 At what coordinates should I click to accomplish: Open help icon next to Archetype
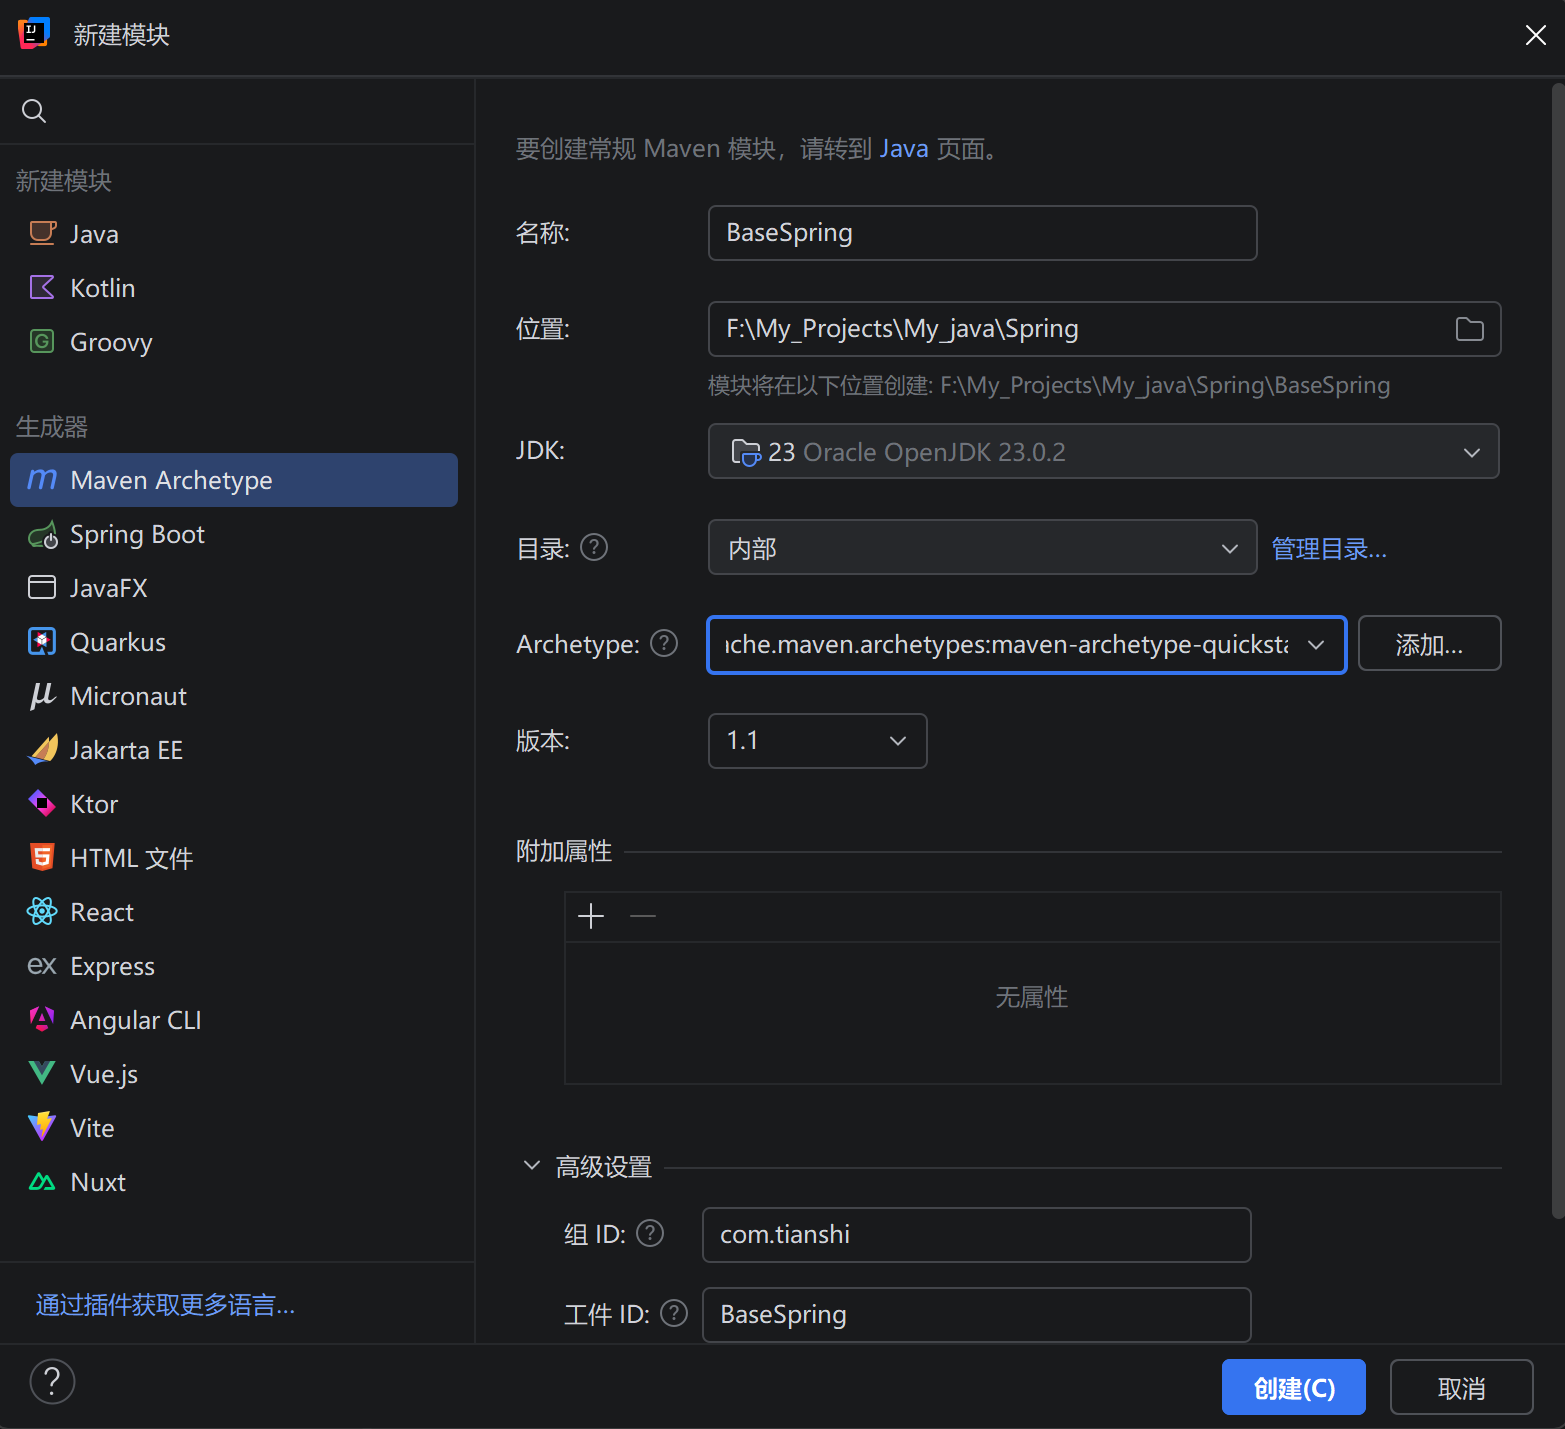[664, 643]
